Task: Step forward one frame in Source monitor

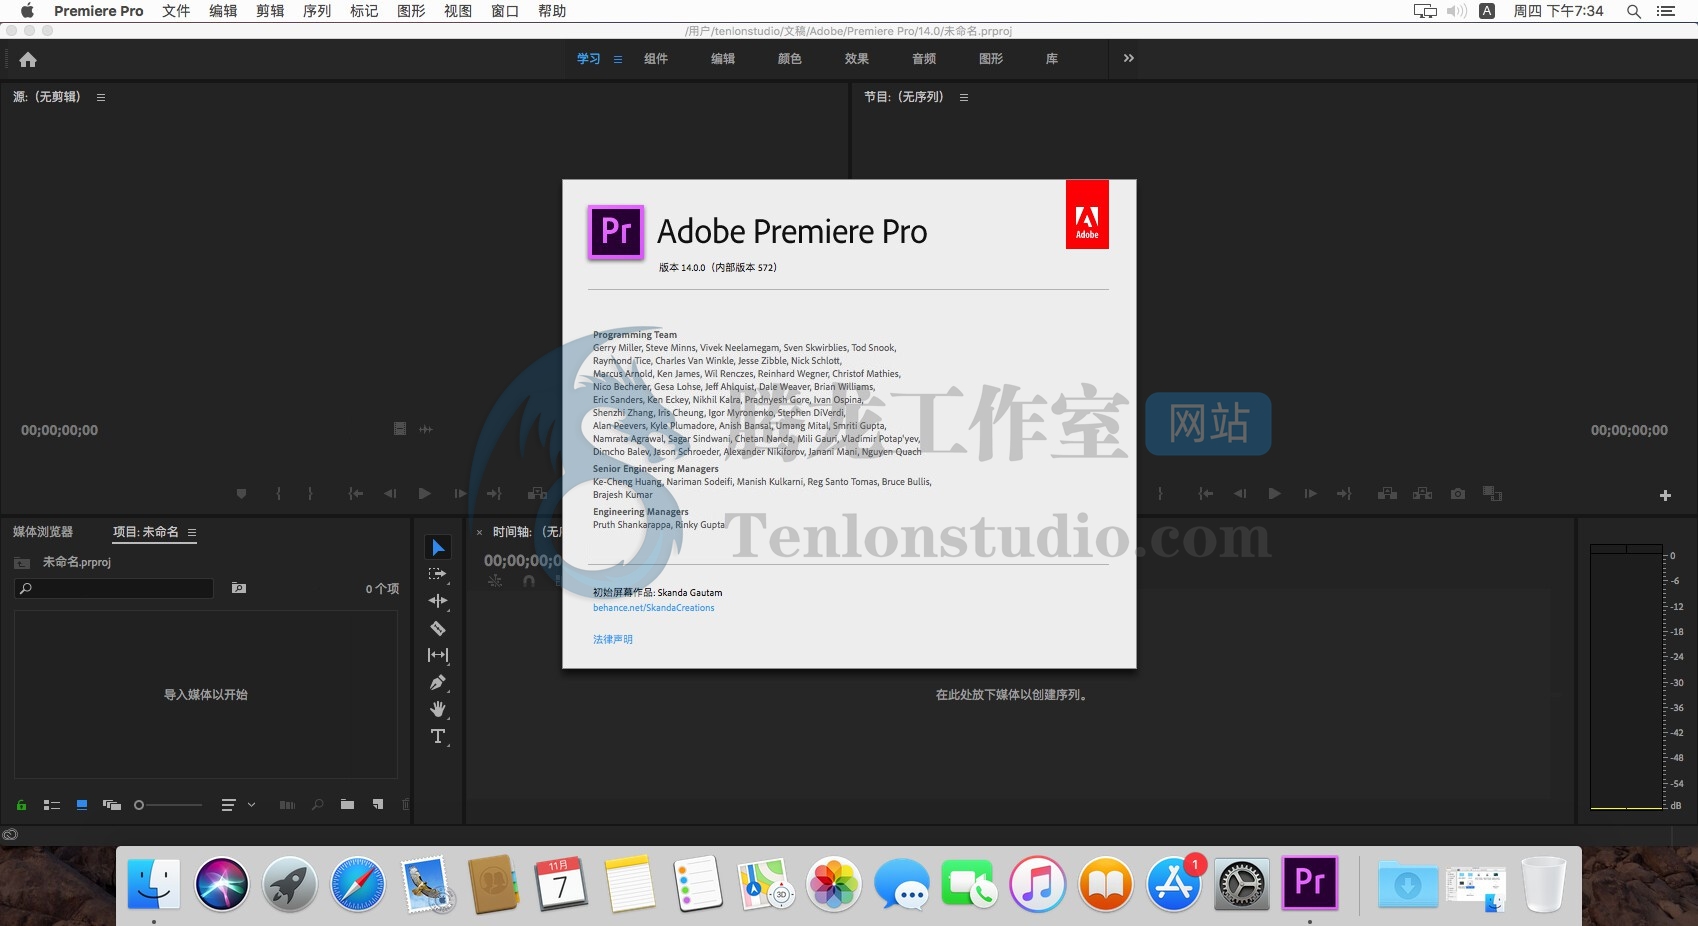Action: pos(460,494)
